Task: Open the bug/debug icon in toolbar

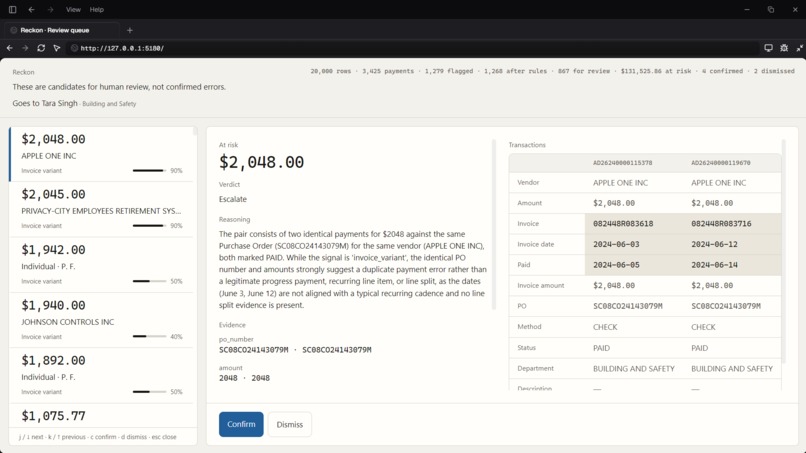Action: click(x=784, y=48)
